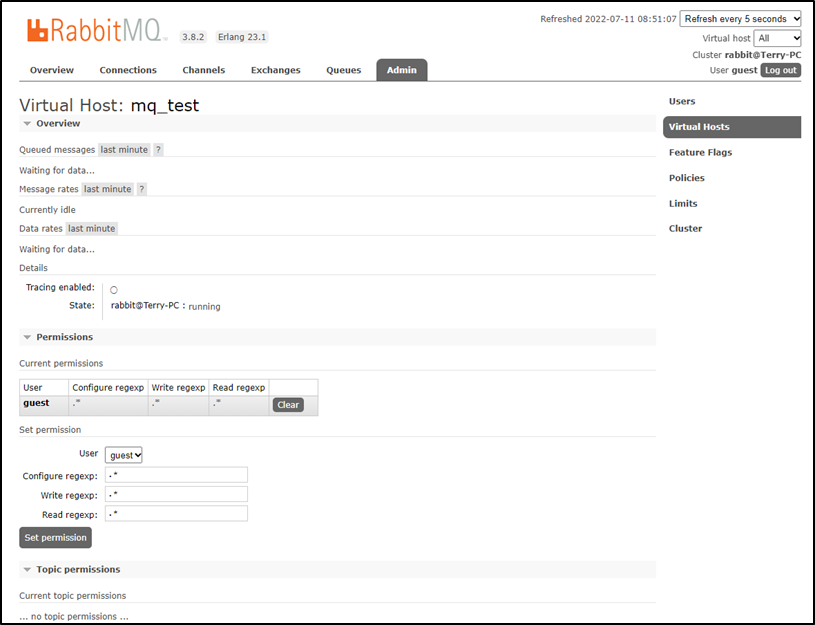815x625 pixels.
Task: Open Users in the admin sidebar
Action: click(681, 101)
